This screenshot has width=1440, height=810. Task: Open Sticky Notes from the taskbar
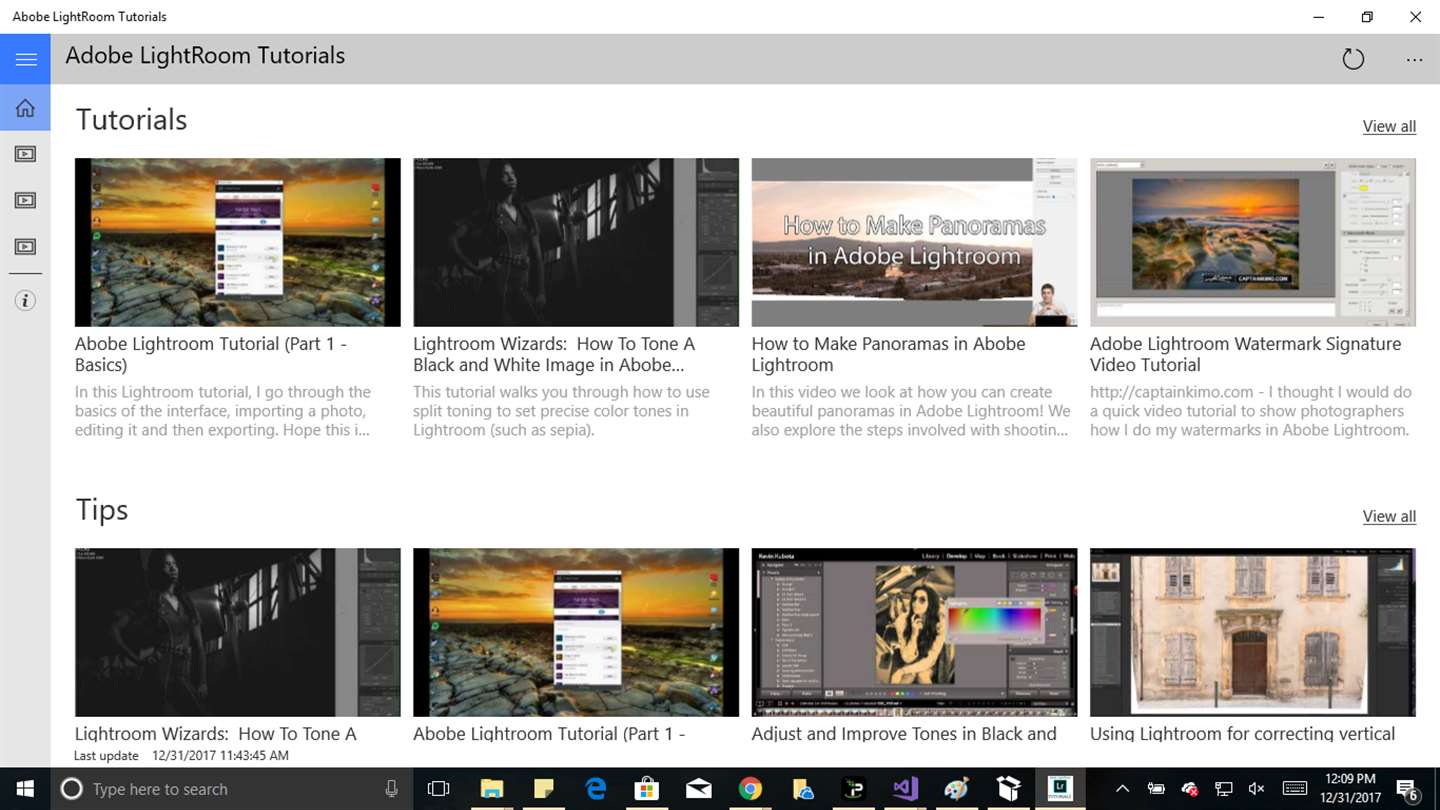pos(543,789)
